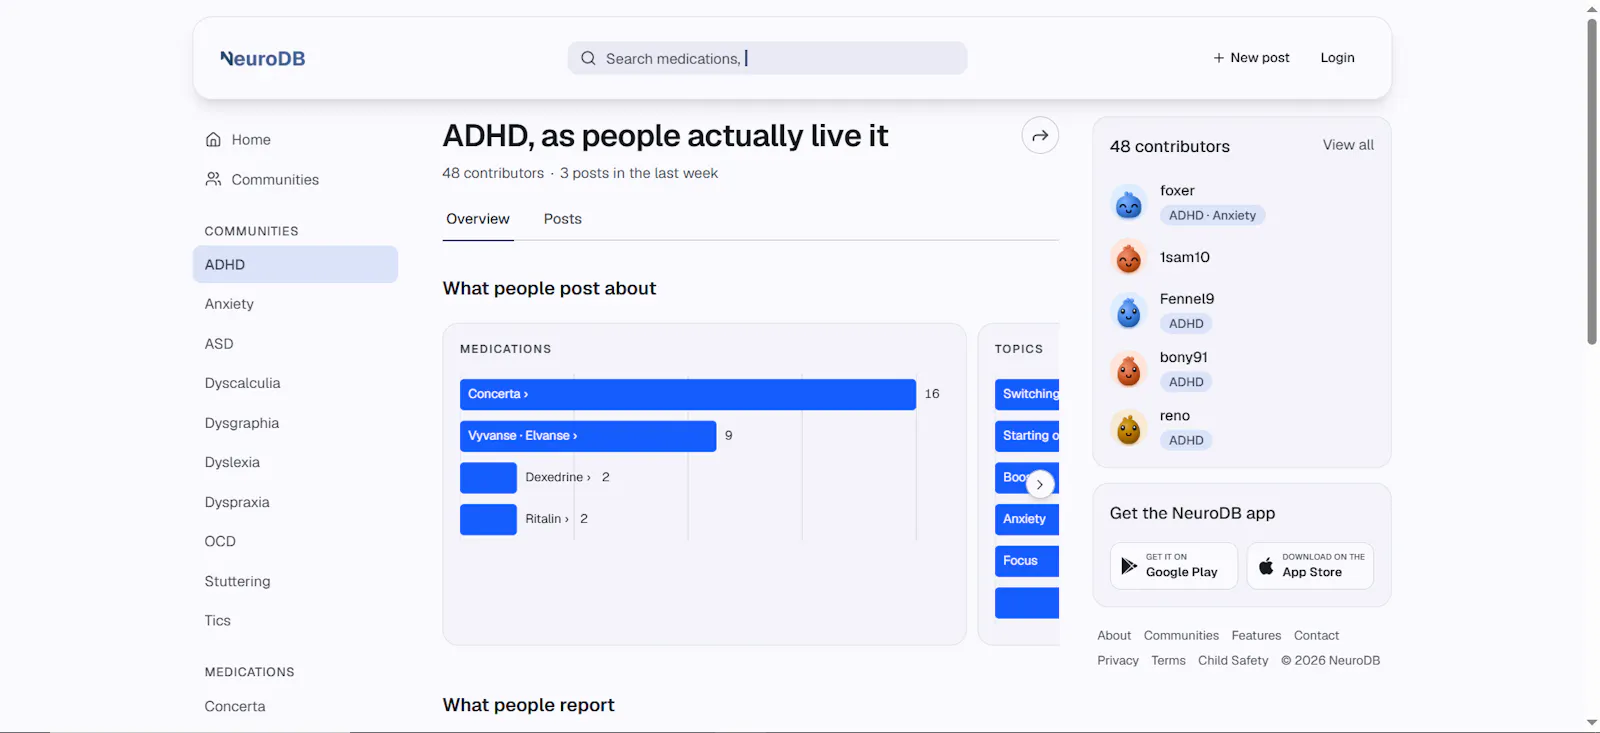Advance topics carousel with the next arrow
This screenshot has height=733, width=1600.
tap(1040, 484)
